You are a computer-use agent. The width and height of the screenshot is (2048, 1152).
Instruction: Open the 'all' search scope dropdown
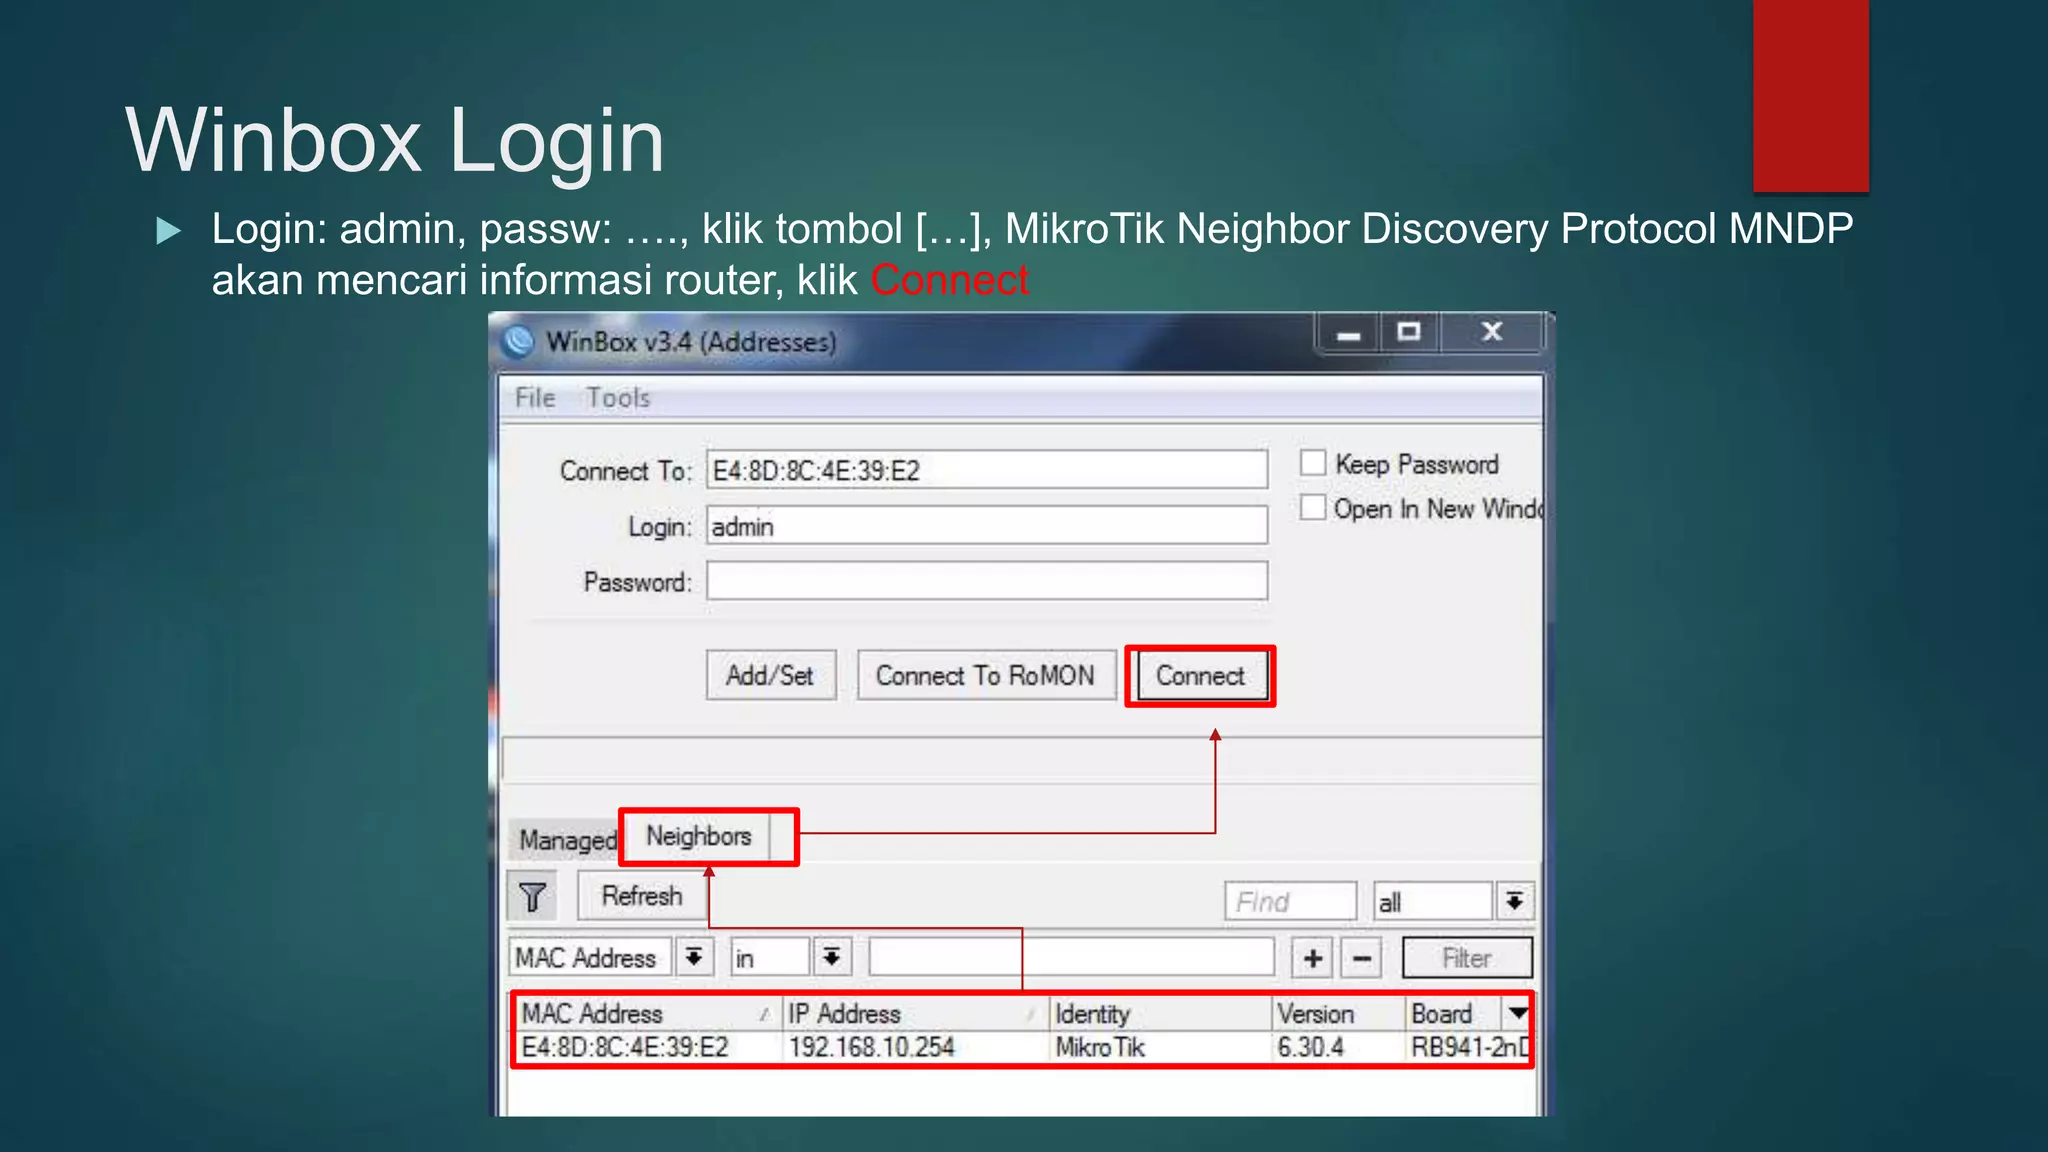(x=1515, y=902)
